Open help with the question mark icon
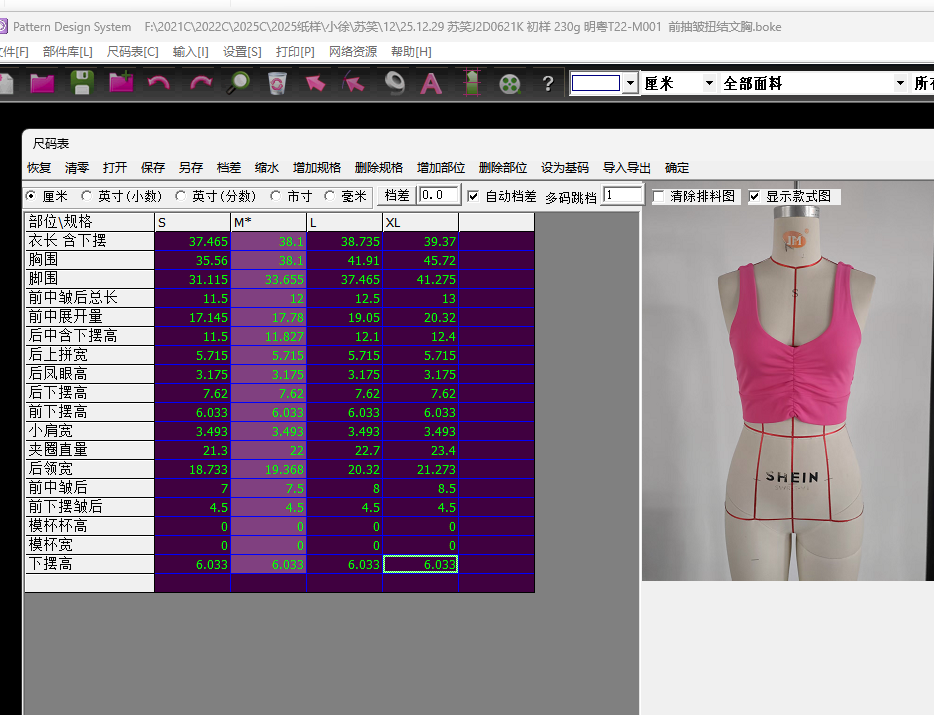The height and width of the screenshot is (715, 934). point(547,83)
